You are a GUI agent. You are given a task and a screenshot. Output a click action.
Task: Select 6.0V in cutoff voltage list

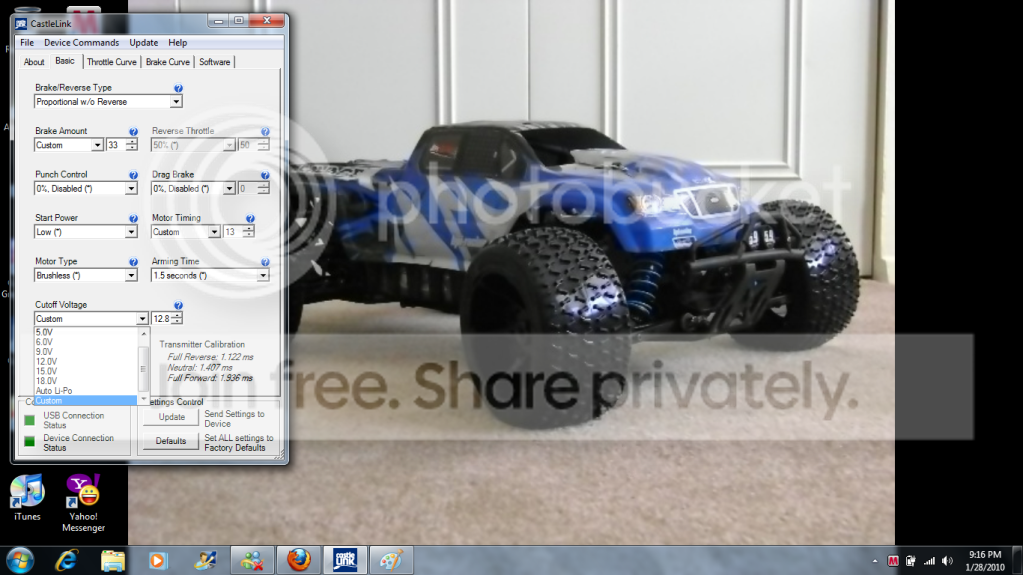tap(86, 342)
